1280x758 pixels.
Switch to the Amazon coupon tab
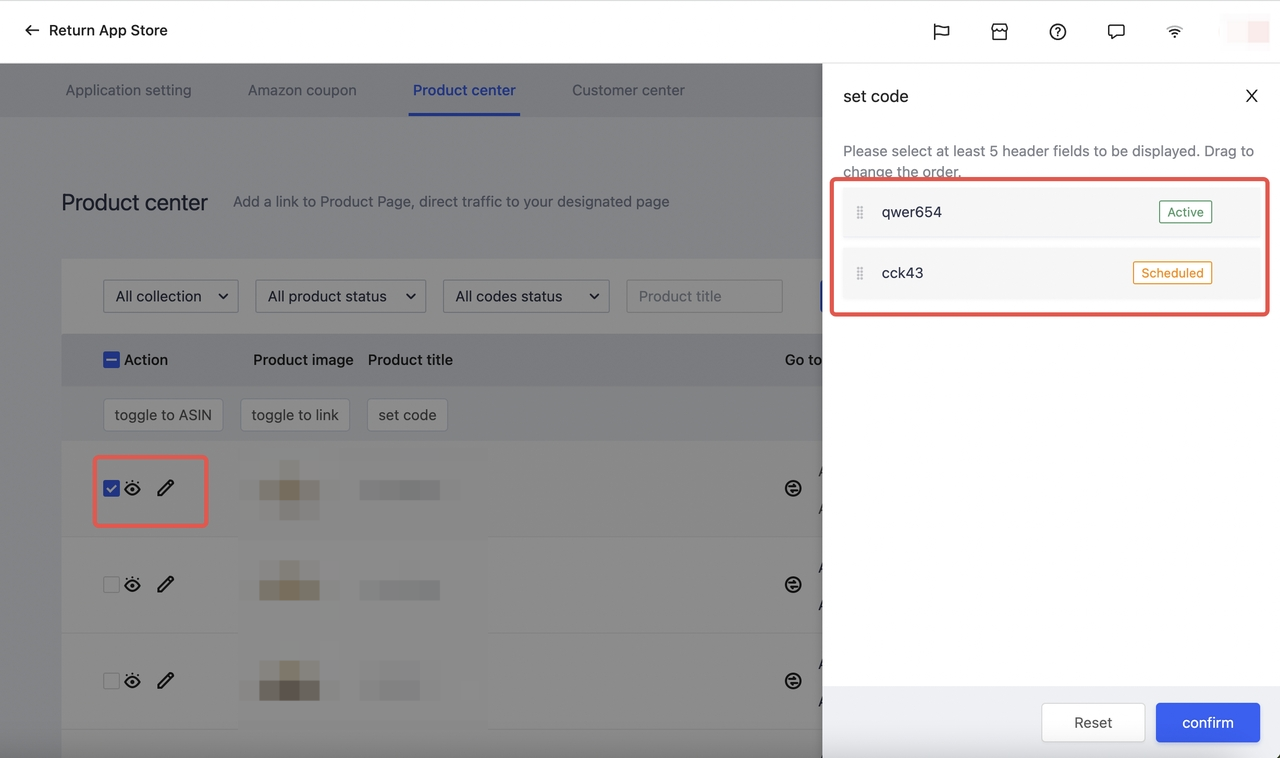(x=302, y=90)
